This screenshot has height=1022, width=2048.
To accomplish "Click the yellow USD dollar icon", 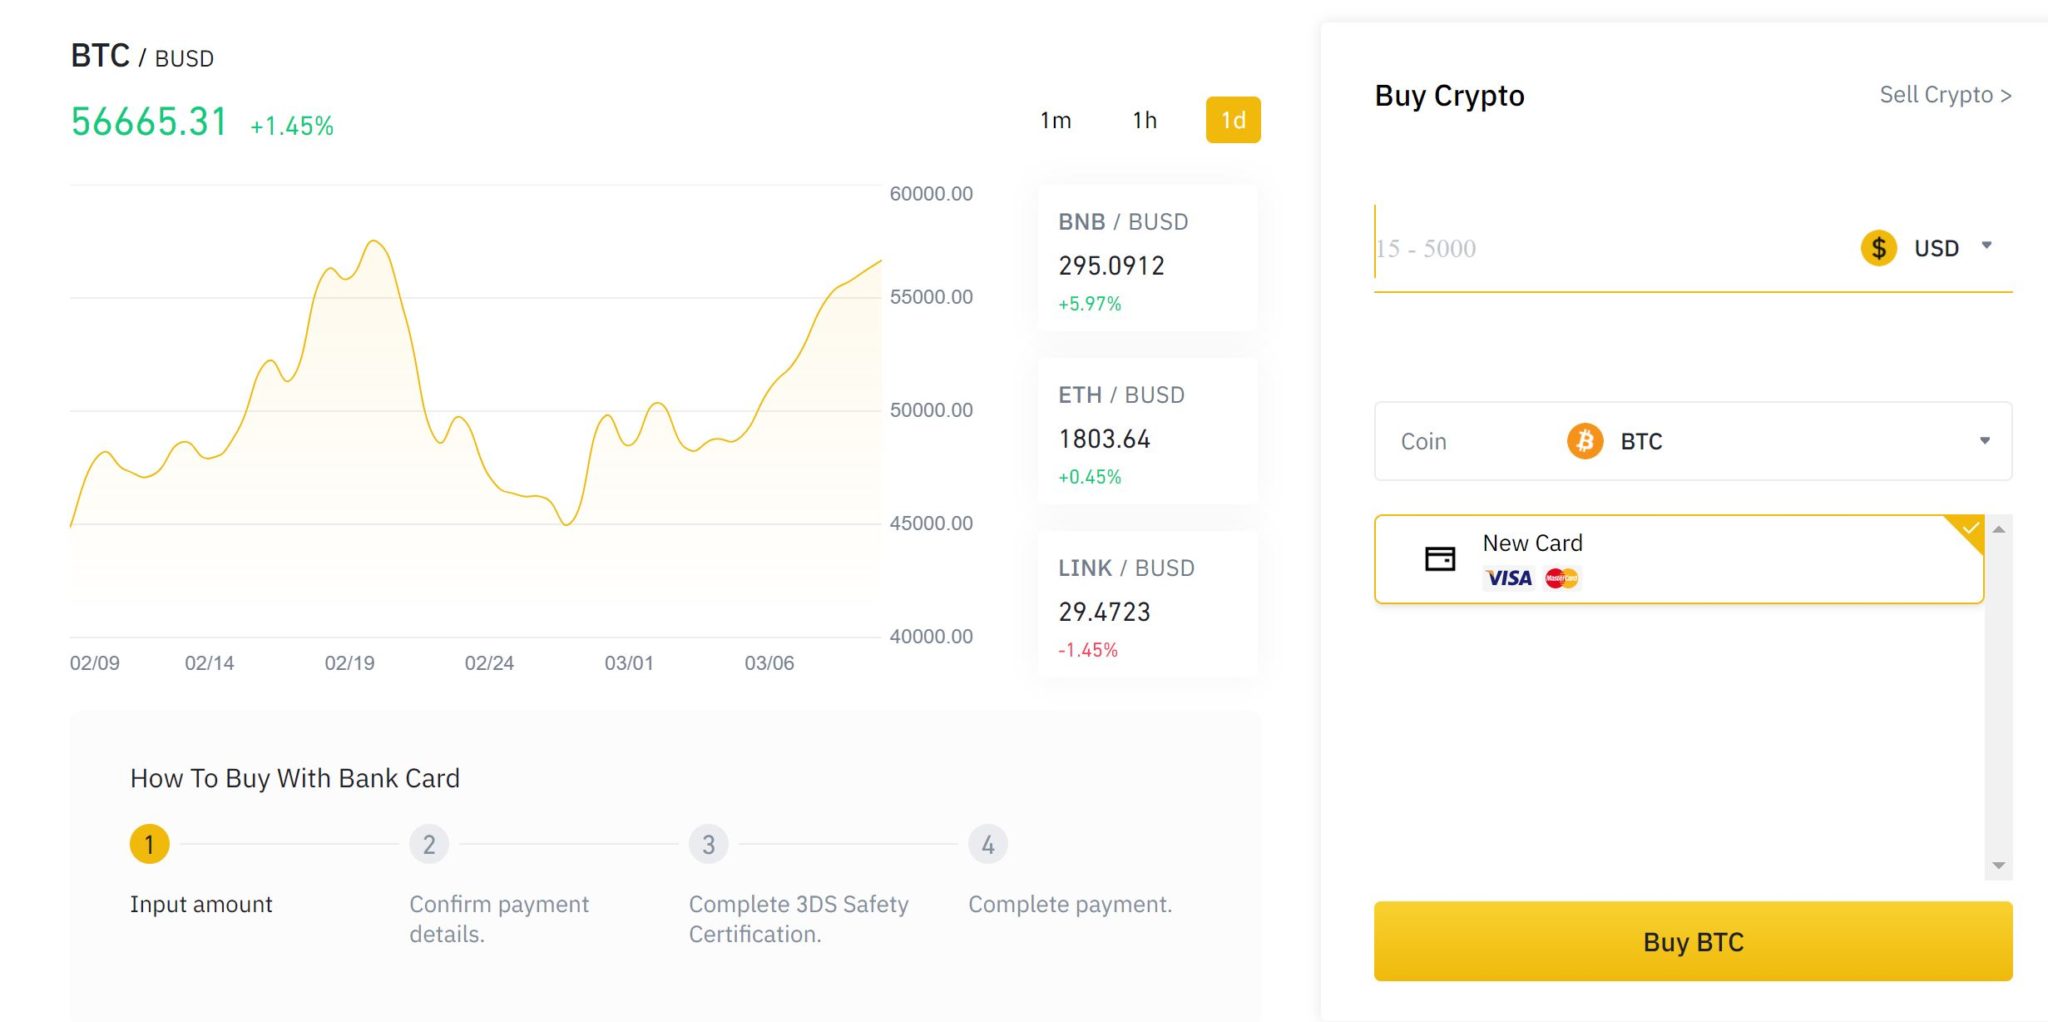I will (1878, 247).
